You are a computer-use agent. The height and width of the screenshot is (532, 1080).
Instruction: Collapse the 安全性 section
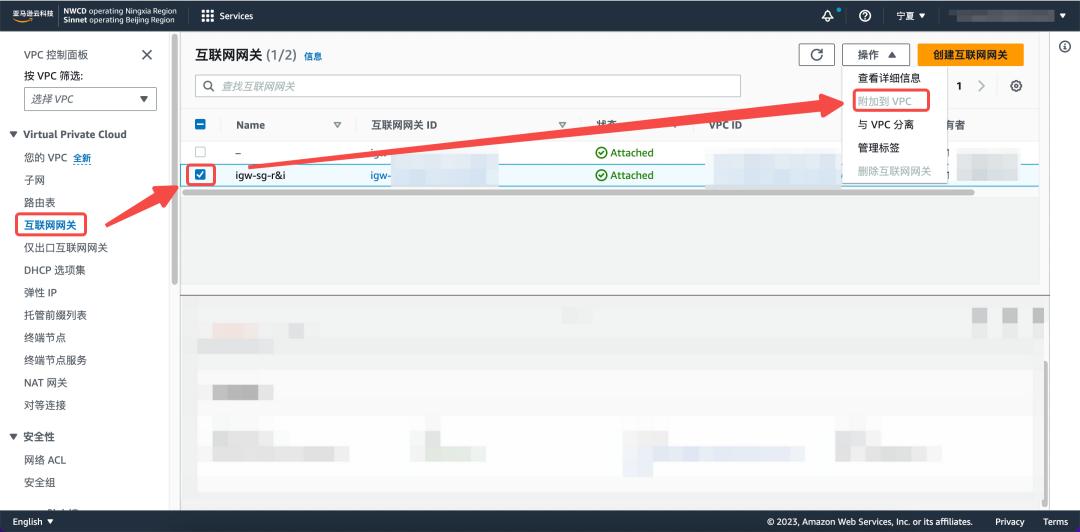[14, 437]
